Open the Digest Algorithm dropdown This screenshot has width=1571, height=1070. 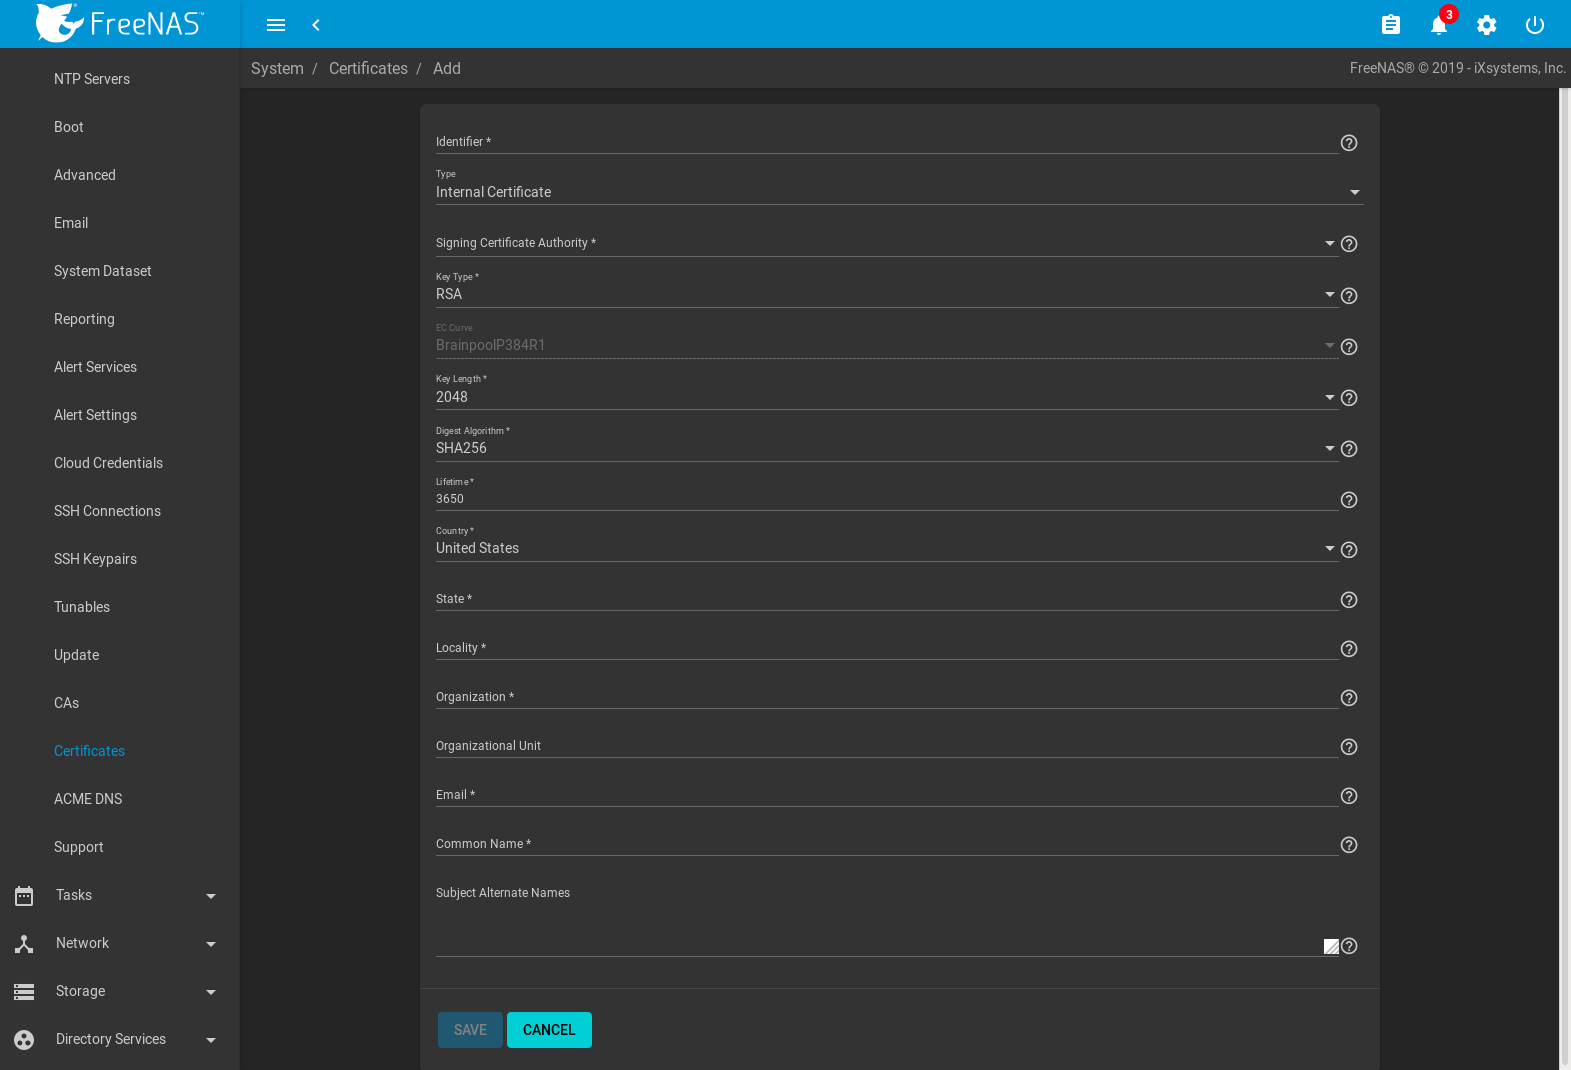point(886,448)
